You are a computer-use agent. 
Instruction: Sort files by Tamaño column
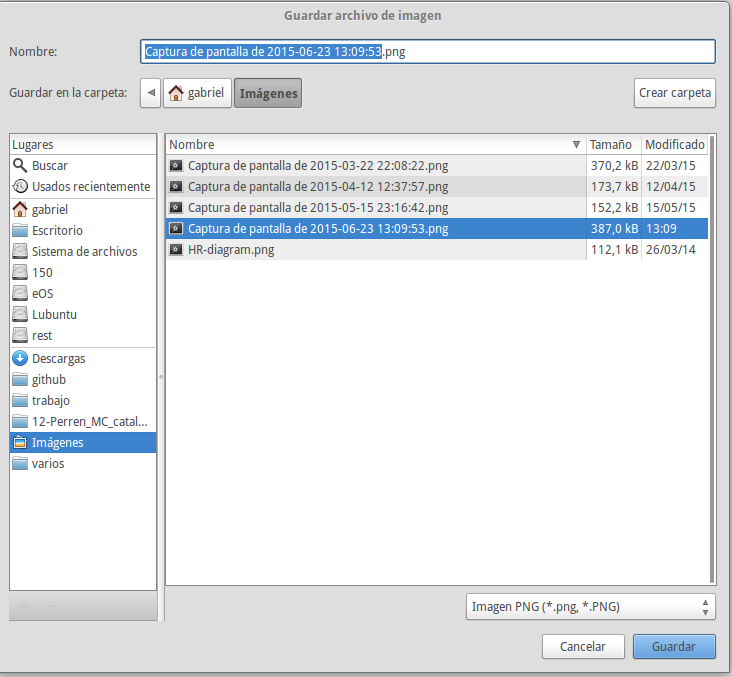tap(613, 145)
